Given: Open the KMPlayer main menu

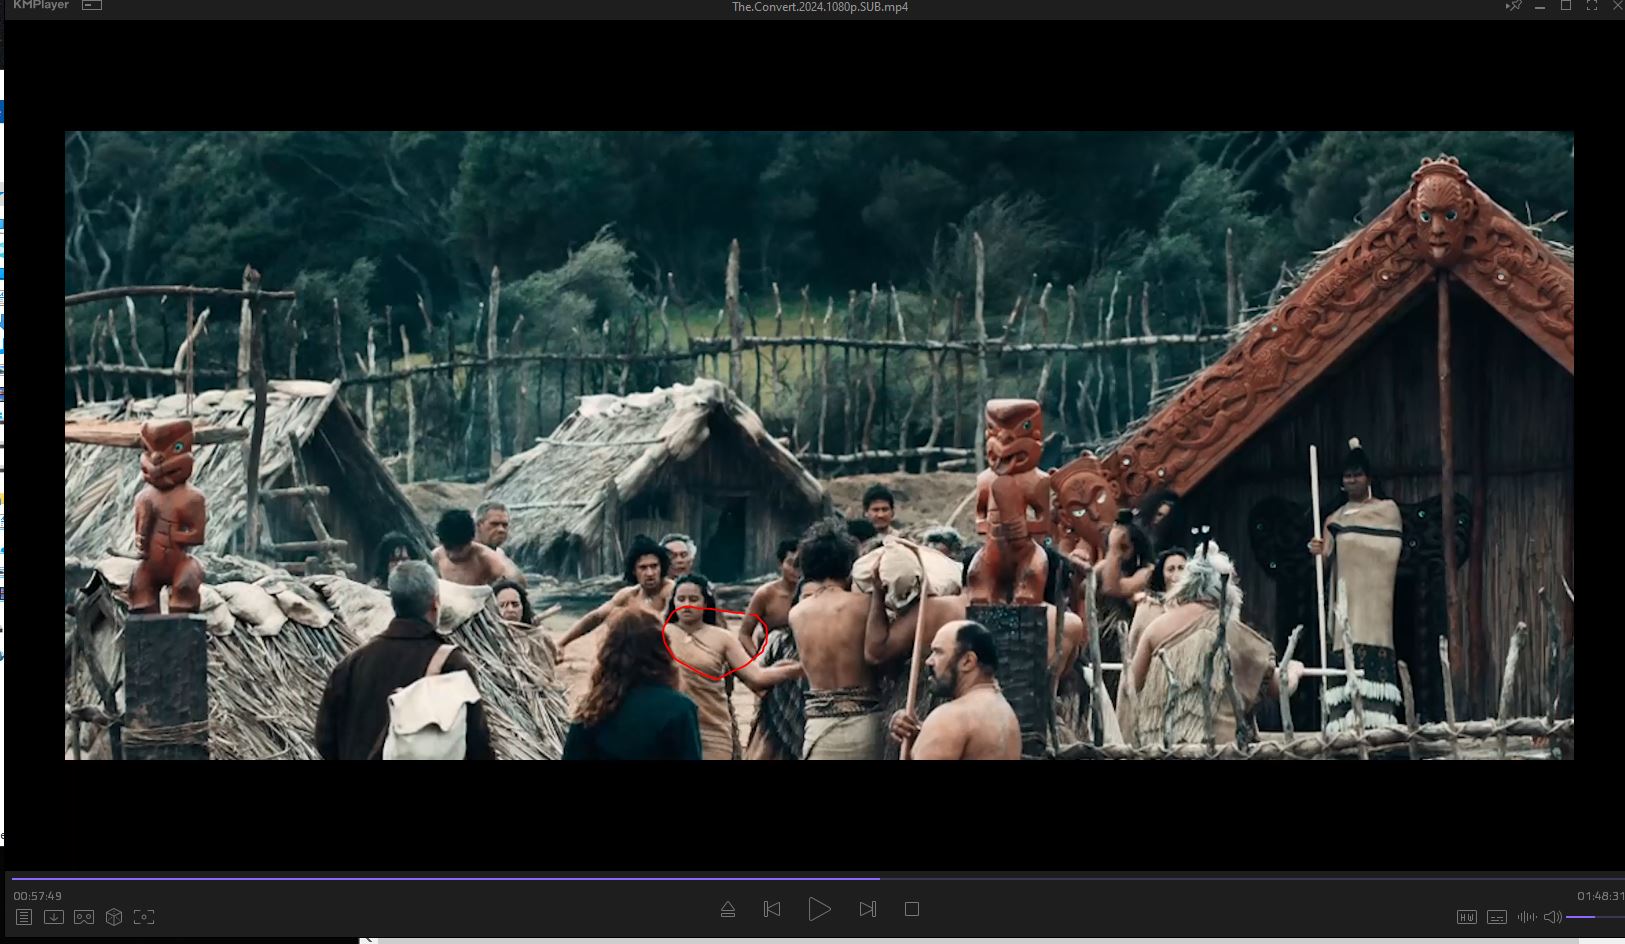Looking at the screenshot, I should pos(40,6).
